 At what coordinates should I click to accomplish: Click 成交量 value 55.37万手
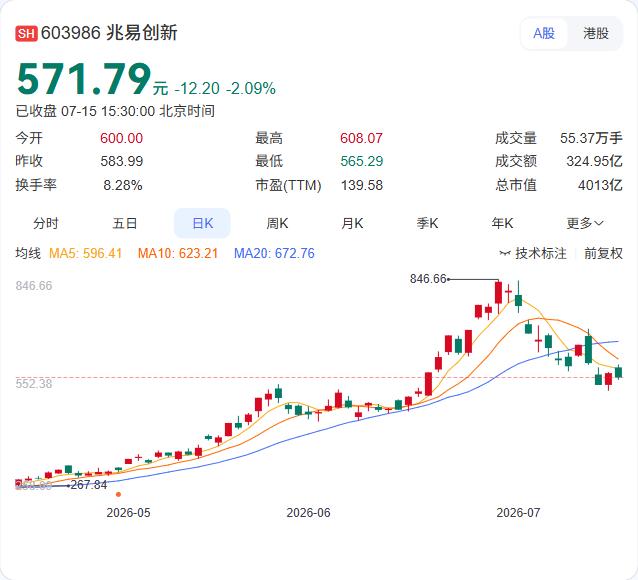coord(591,138)
